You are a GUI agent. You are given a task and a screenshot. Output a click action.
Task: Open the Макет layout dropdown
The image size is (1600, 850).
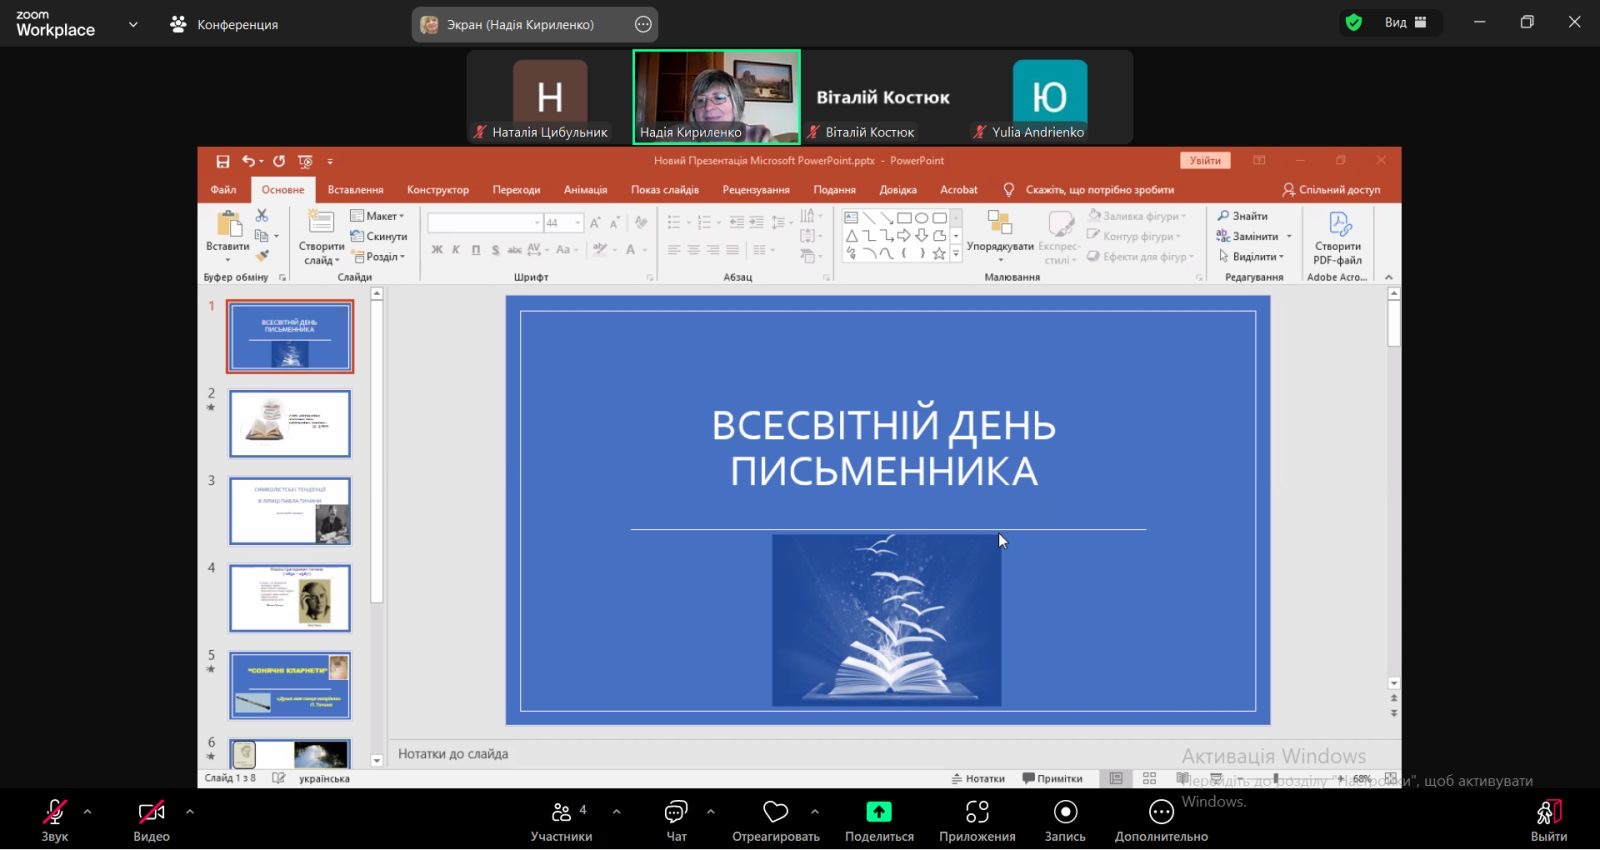click(378, 216)
